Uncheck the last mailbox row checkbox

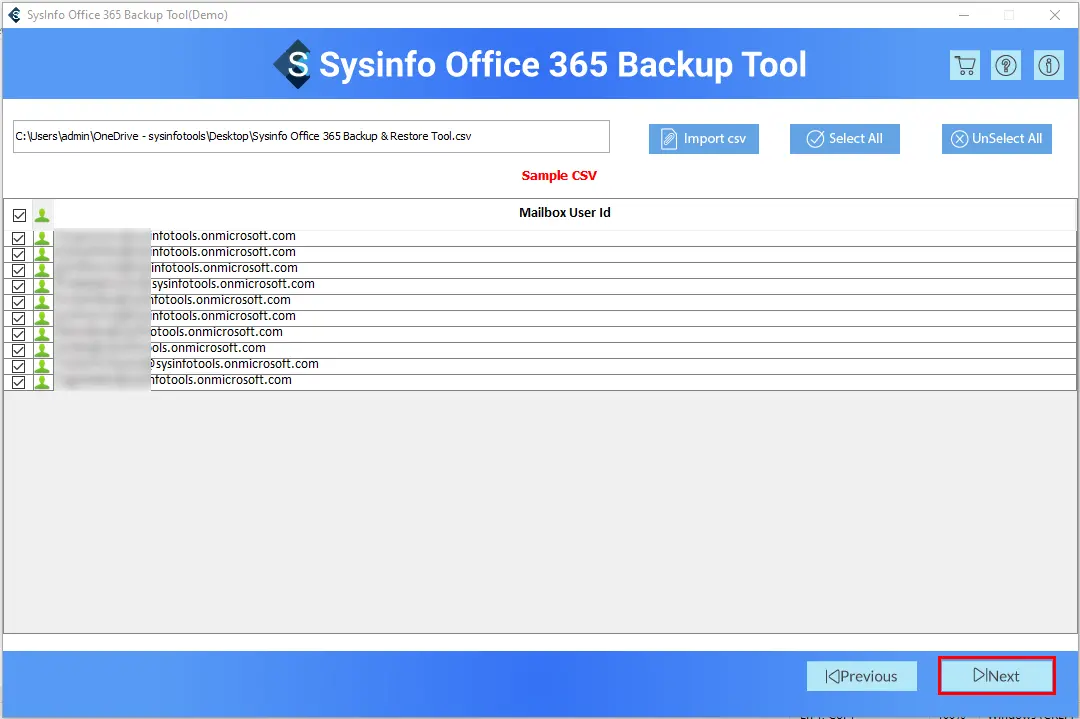(19, 382)
